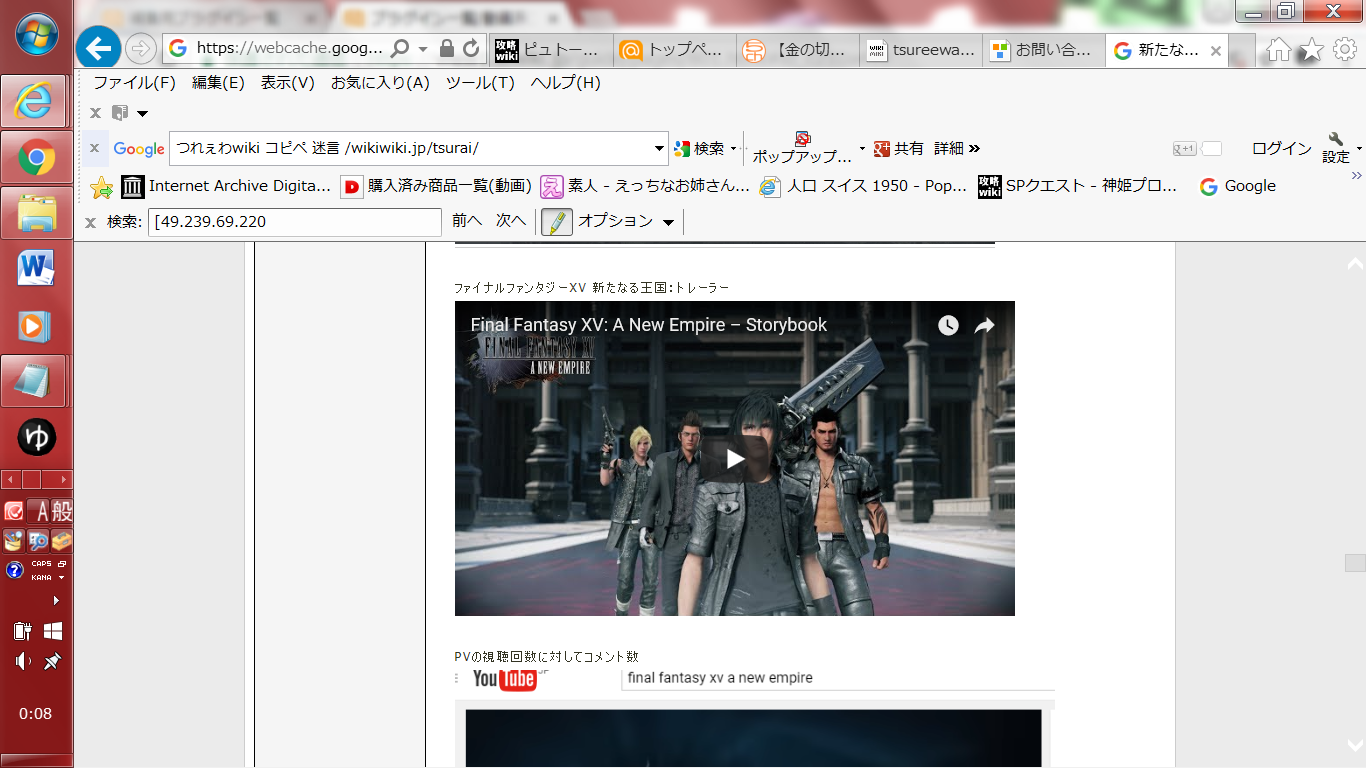
Task: Click 前へ to find previous match
Action: pyautogui.click(x=467, y=221)
